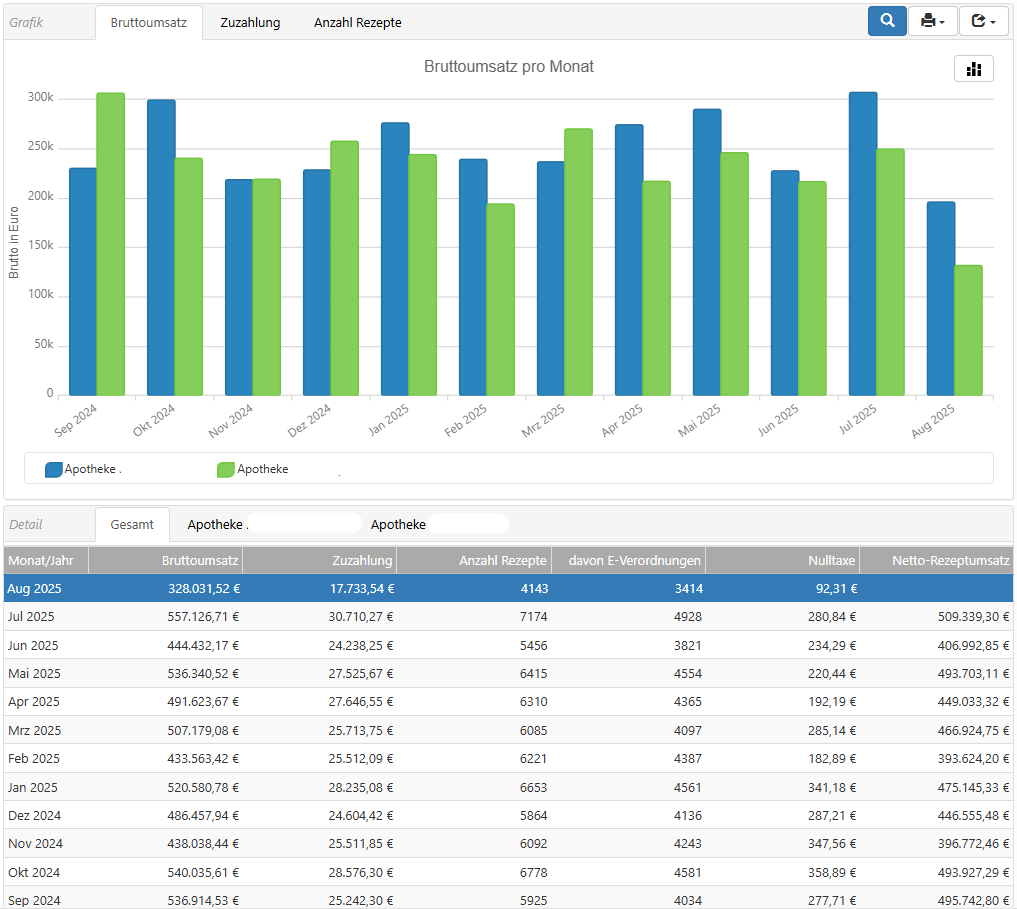The height and width of the screenshot is (909, 1017).
Task: Click the bar chart type icon
Action: (x=973, y=69)
